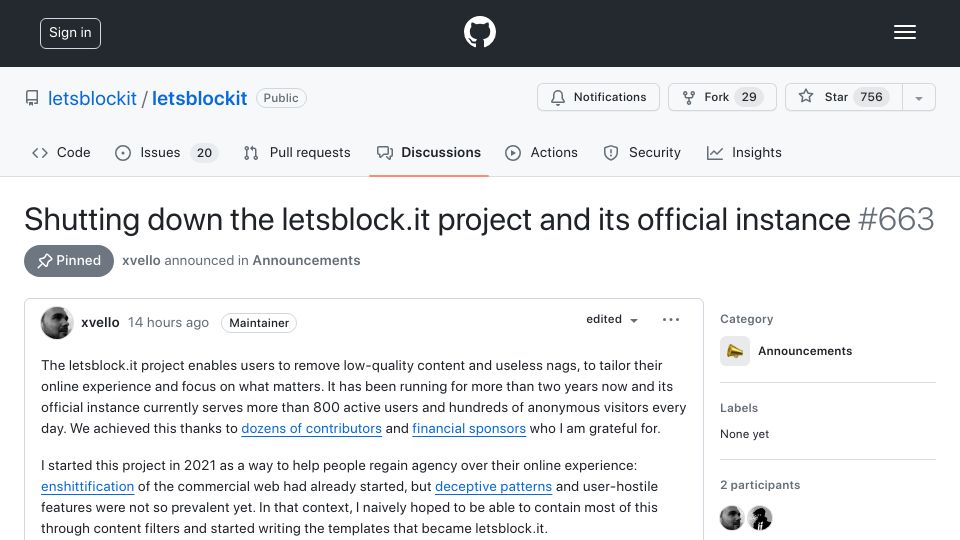Switch to the Insights tab
This screenshot has height=540, width=960.
744,152
